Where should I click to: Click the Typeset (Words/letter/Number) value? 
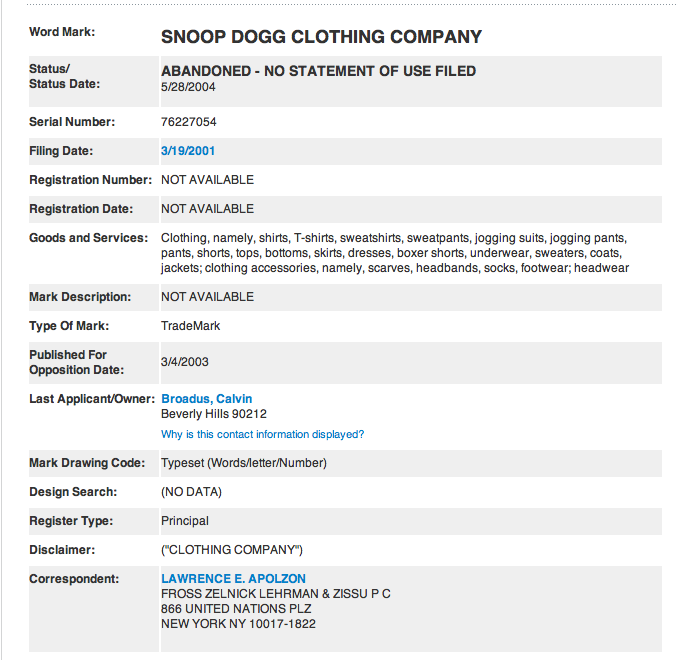pyautogui.click(x=244, y=463)
